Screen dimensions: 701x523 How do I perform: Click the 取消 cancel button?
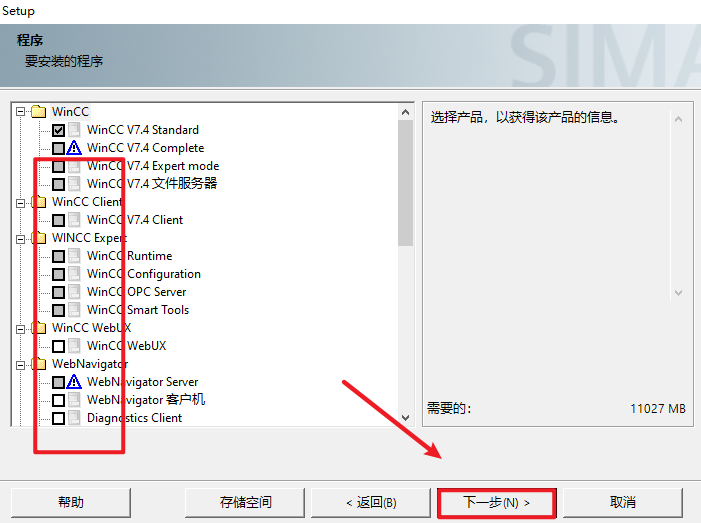(623, 502)
